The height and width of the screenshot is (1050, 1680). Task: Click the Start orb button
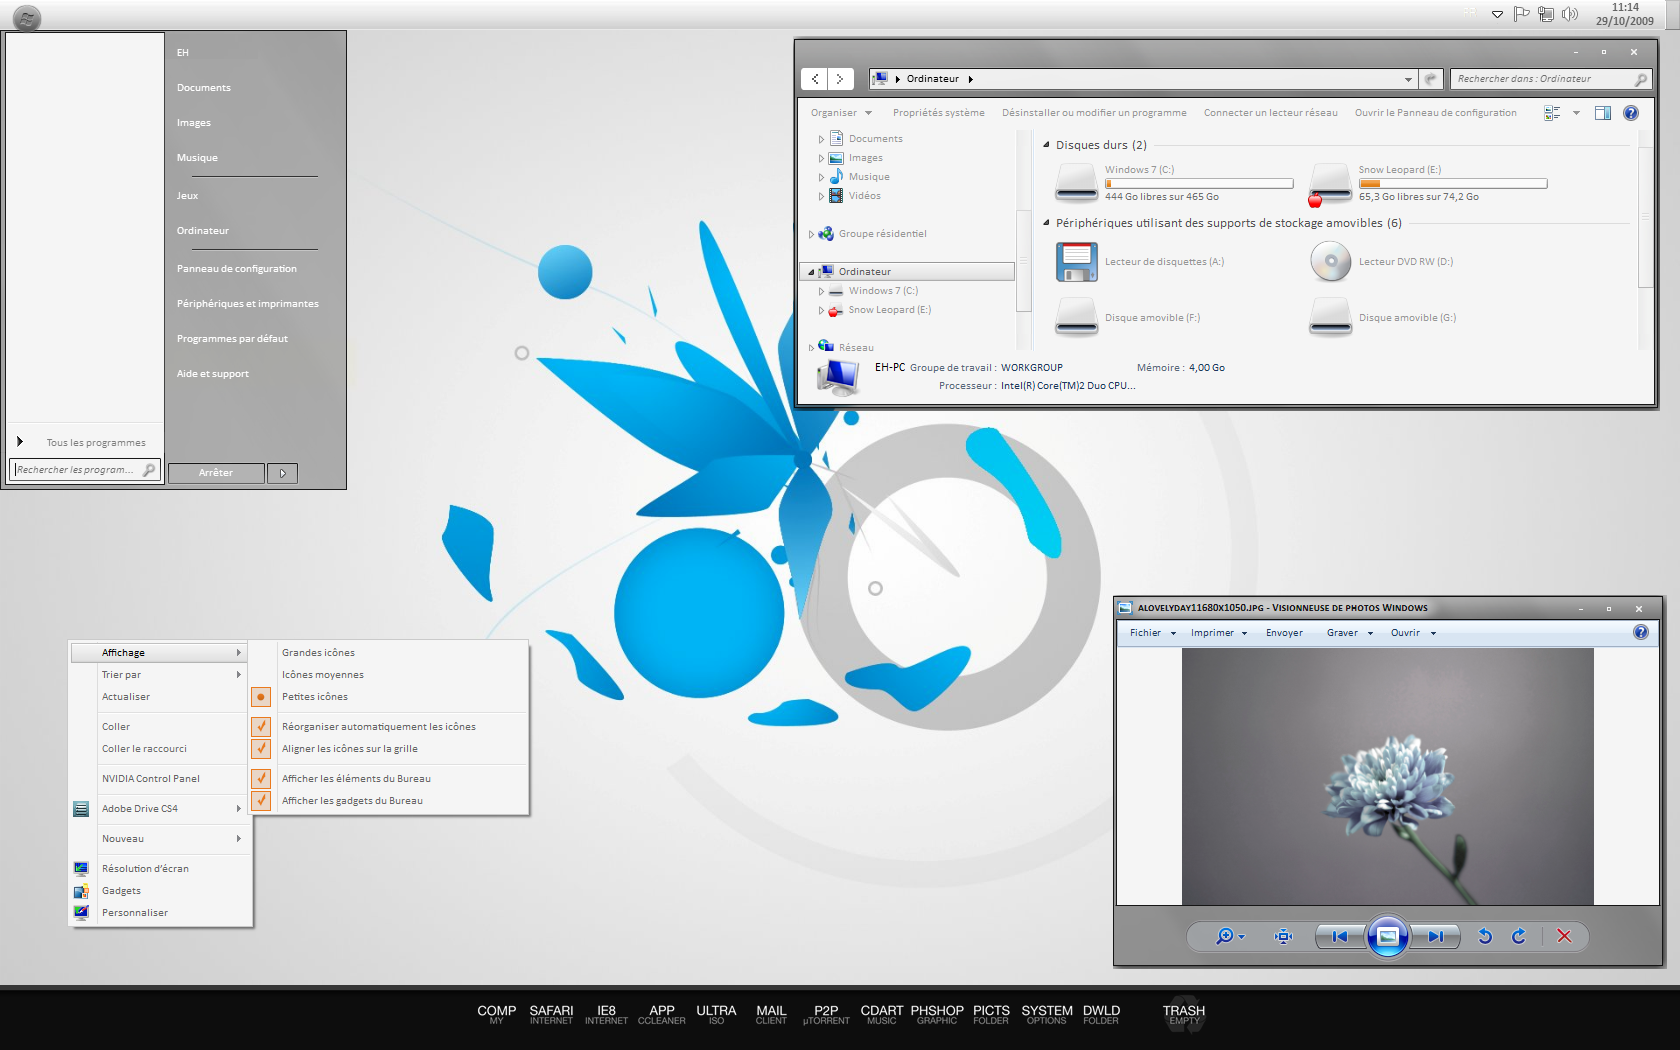pyautogui.click(x=27, y=18)
